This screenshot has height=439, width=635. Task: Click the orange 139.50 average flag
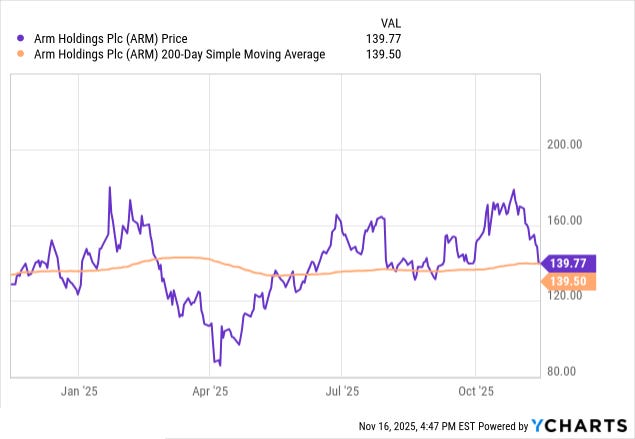[568, 281]
